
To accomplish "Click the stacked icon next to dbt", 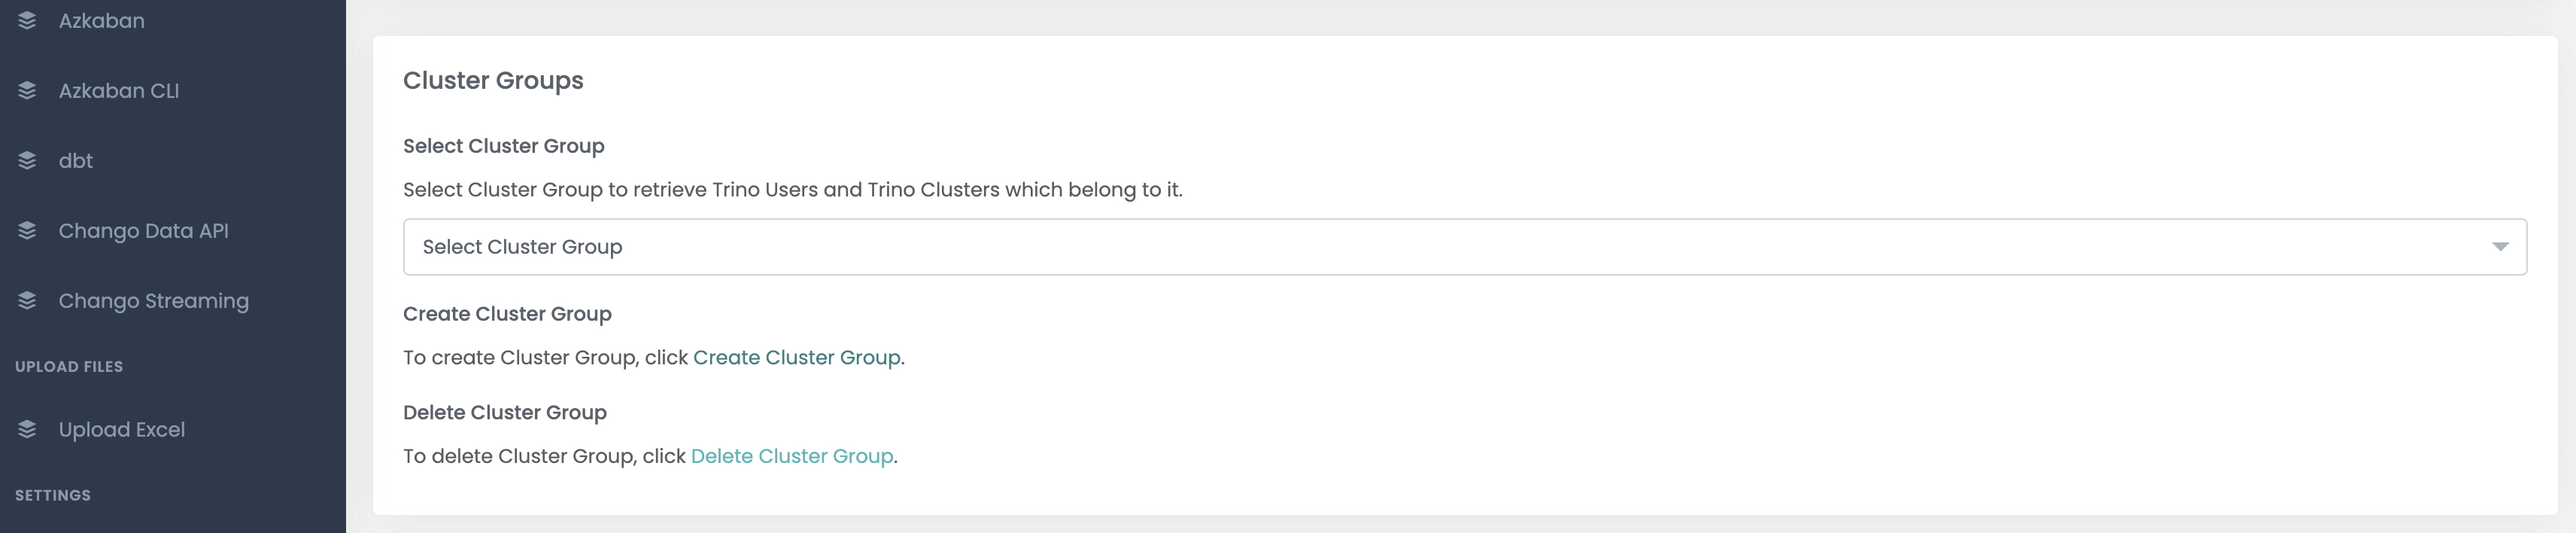I will coord(27,160).
